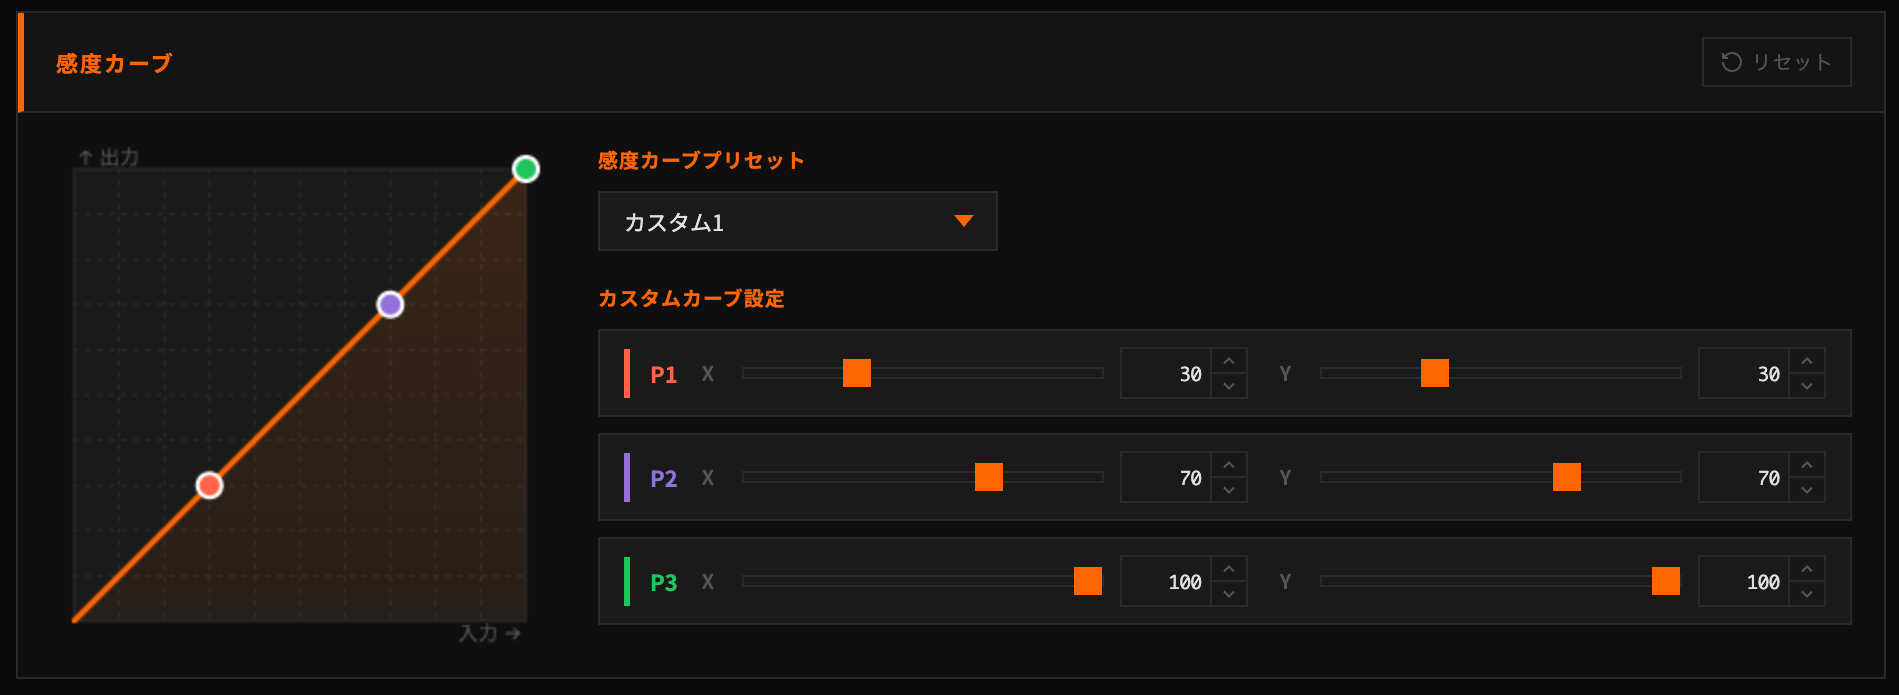Decrease the P3 X value with down arrow
Image resolution: width=1899 pixels, height=695 pixels.
tap(1229, 594)
